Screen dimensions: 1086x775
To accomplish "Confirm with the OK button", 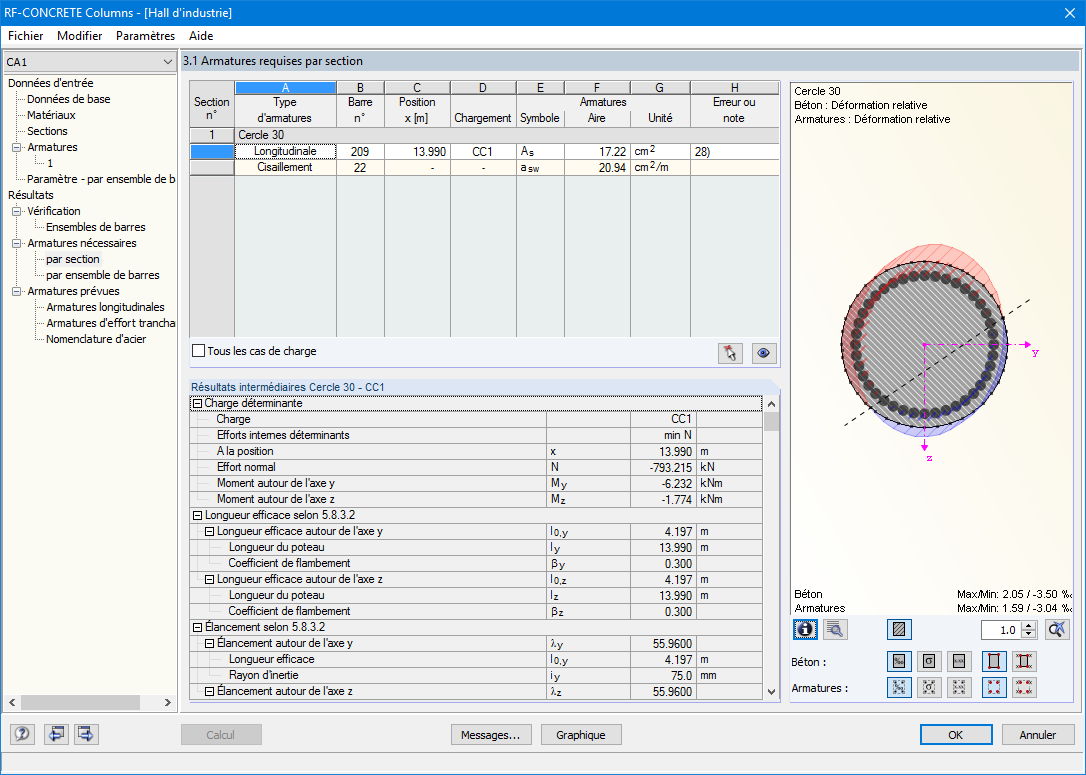I will click(x=956, y=735).
